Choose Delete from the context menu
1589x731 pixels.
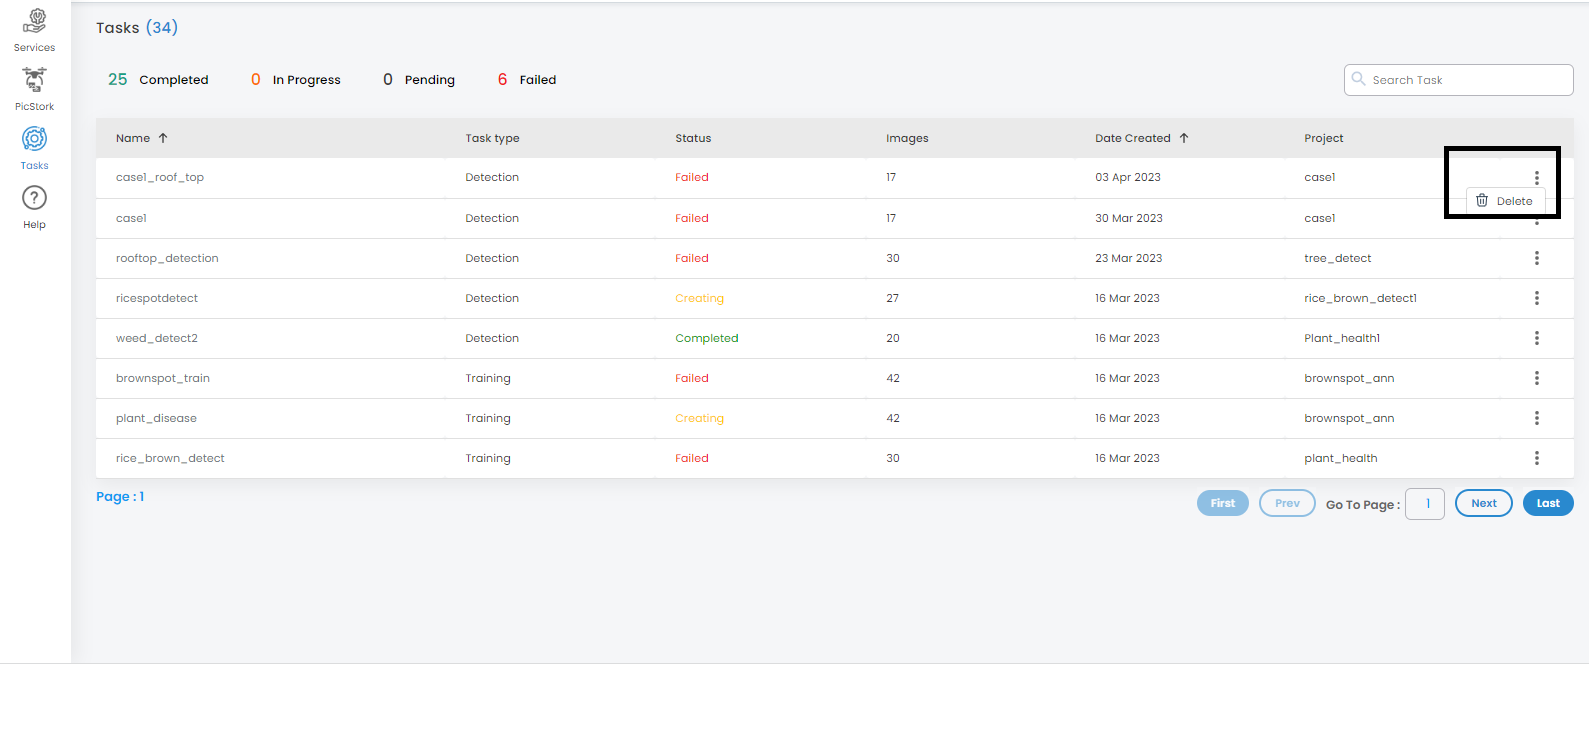point(1513,201)
